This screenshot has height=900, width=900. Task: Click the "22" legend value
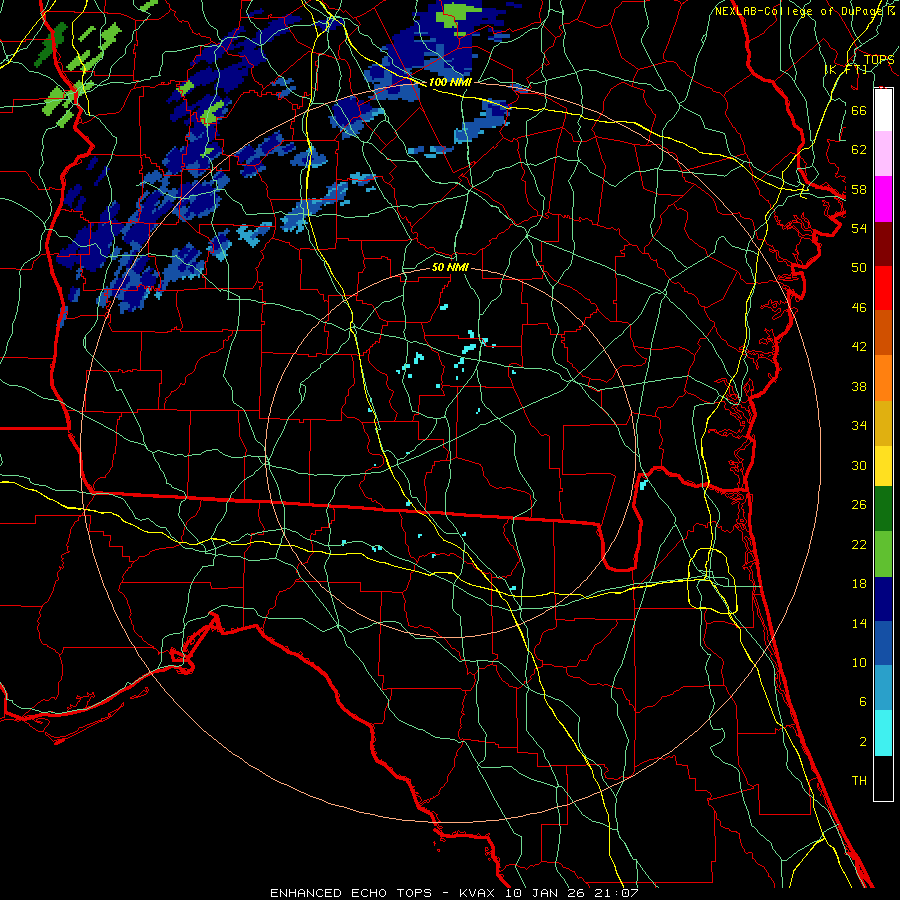point(859,544)
